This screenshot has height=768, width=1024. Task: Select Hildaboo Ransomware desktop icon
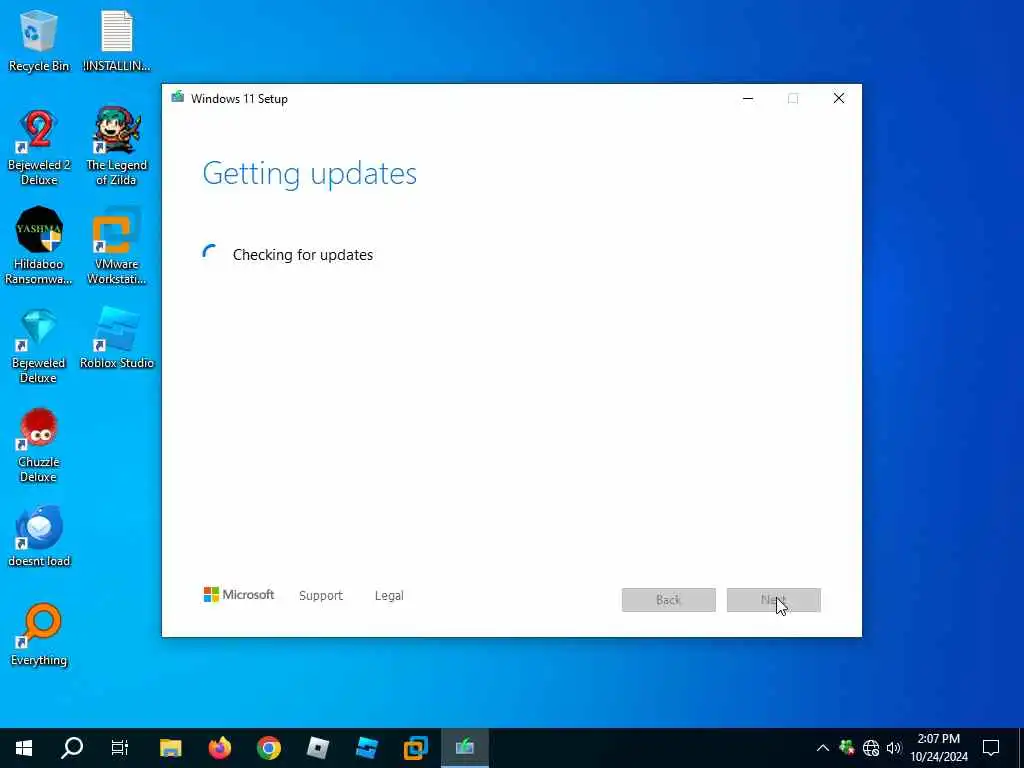pyautogui.click(x=39, y=246)
